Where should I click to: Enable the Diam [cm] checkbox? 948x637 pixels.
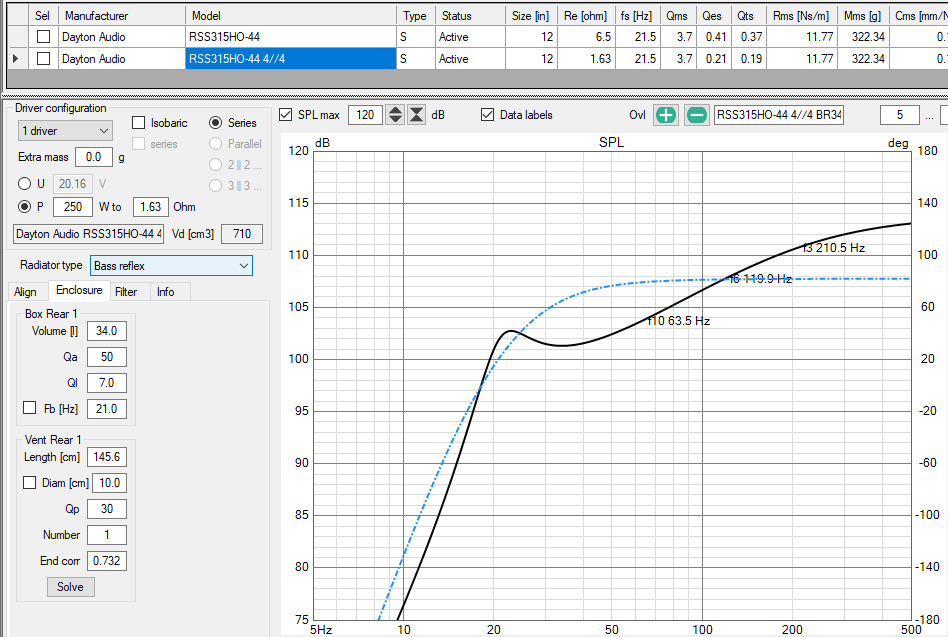tap(30, 482)
